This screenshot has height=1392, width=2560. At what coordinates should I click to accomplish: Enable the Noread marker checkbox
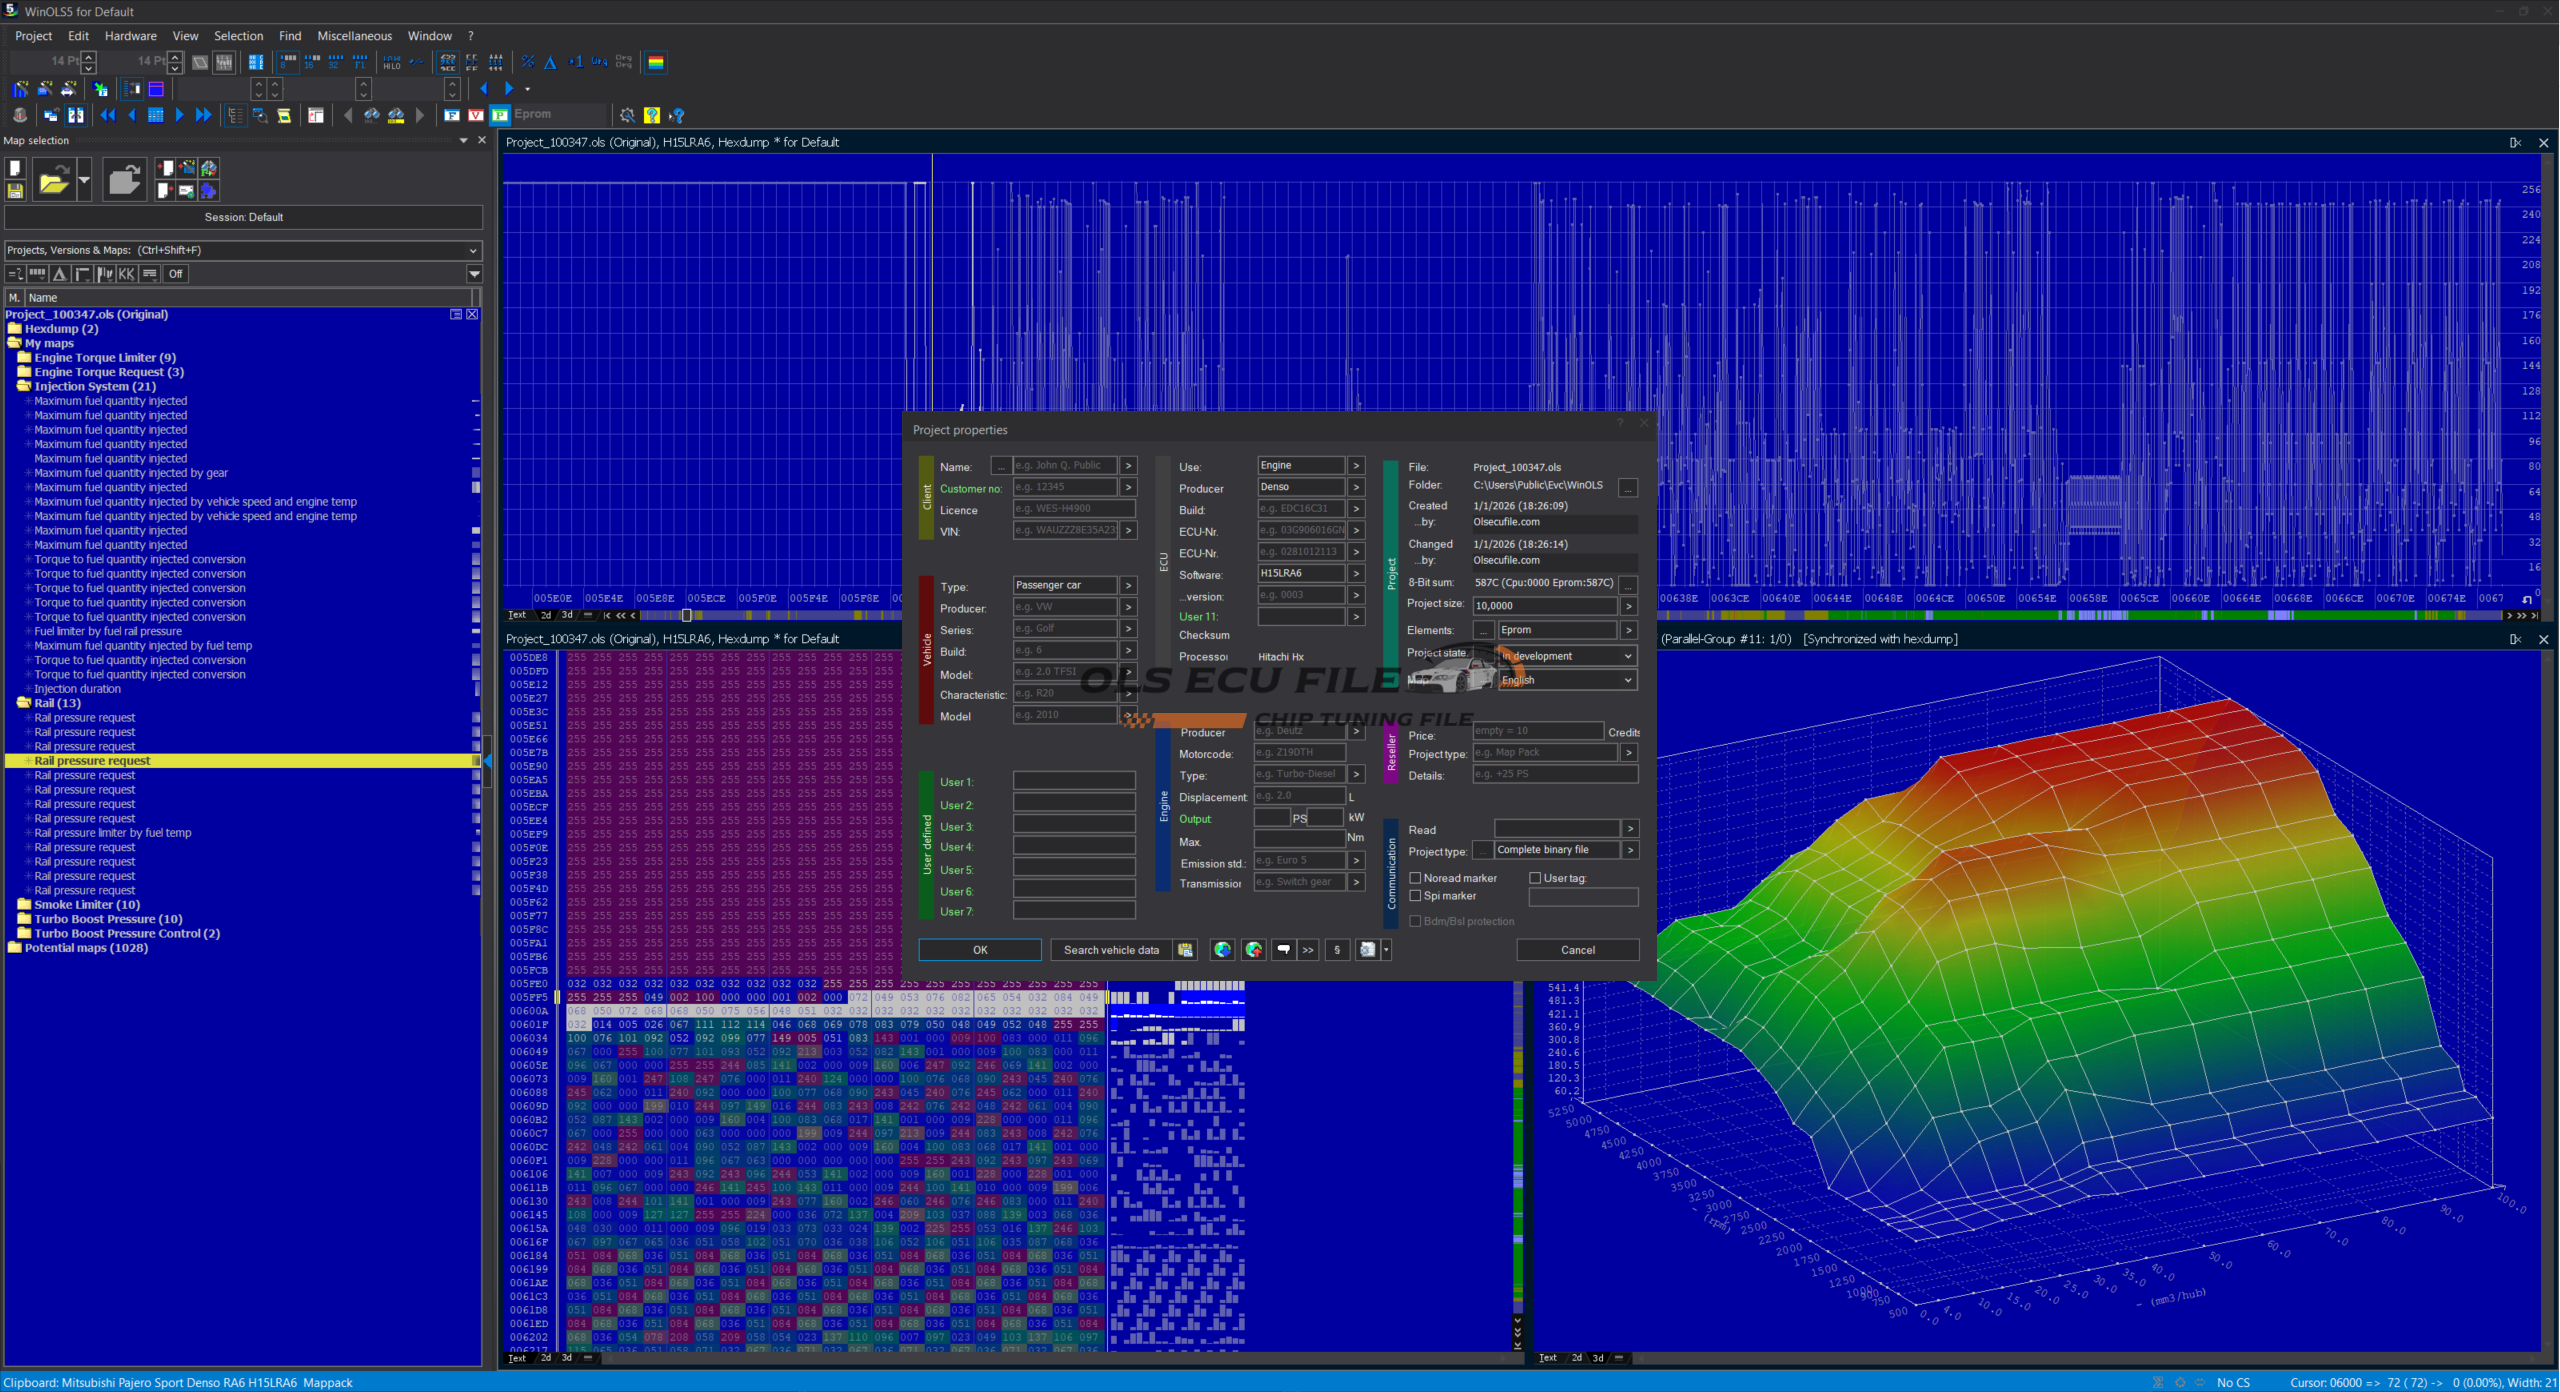[1415, 878]
